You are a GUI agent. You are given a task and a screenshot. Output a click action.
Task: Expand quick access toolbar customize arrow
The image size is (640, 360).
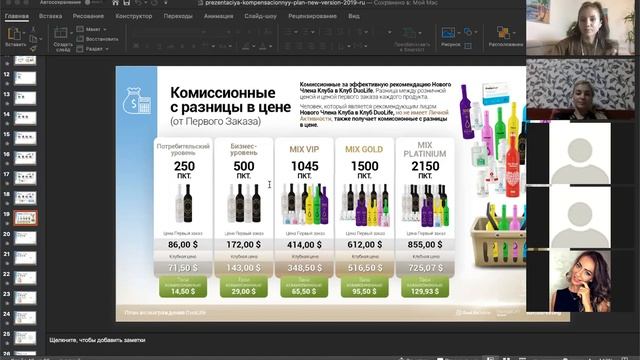coord(166,3)
